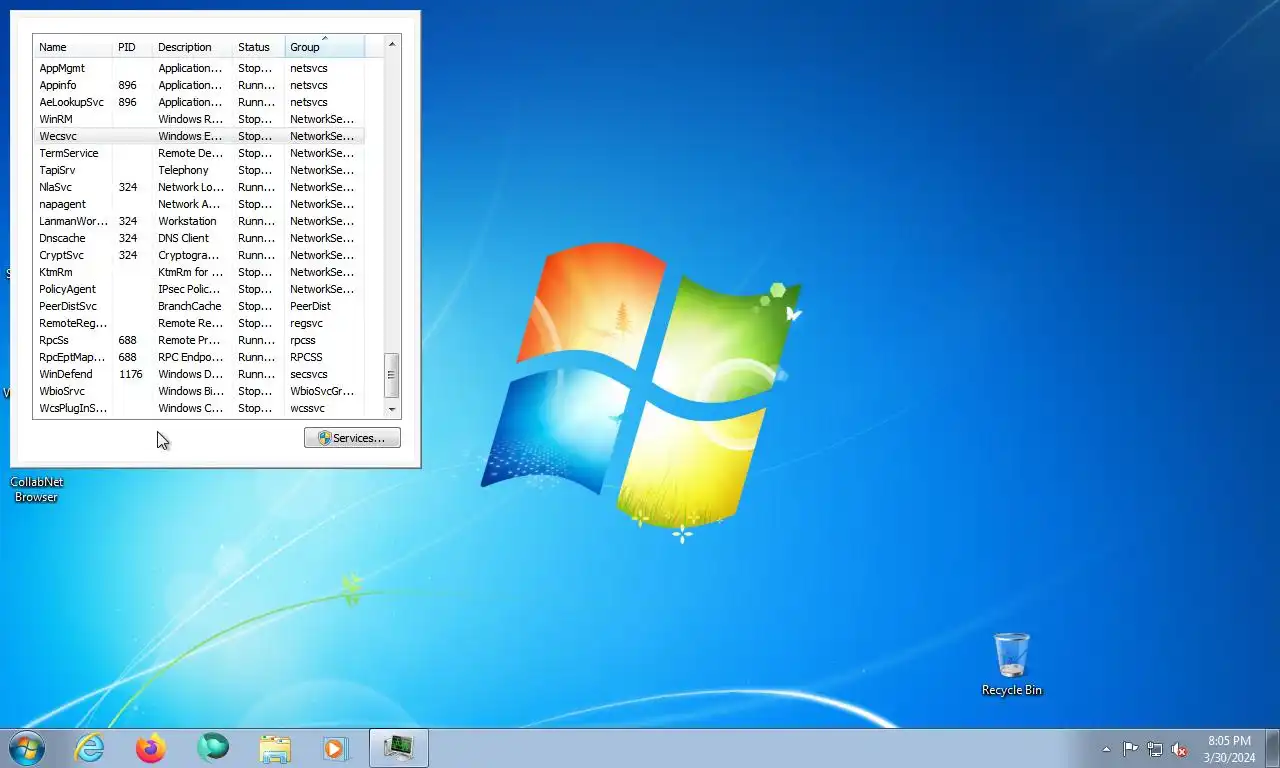
Task: Select the Appinfo service row
Action: (199, 85)
